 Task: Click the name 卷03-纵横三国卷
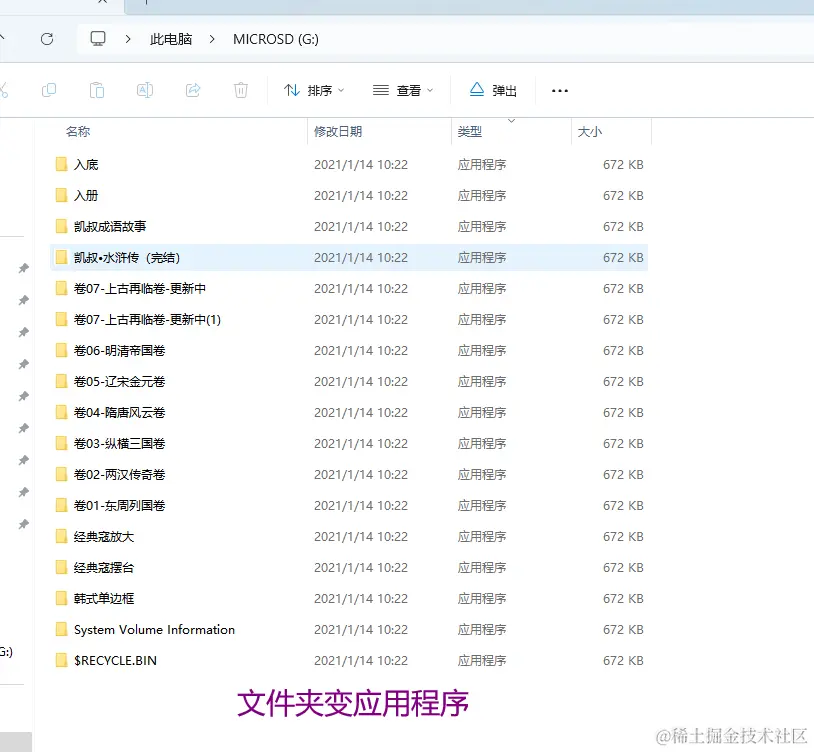pyautogui.click(x=119, y=444)
